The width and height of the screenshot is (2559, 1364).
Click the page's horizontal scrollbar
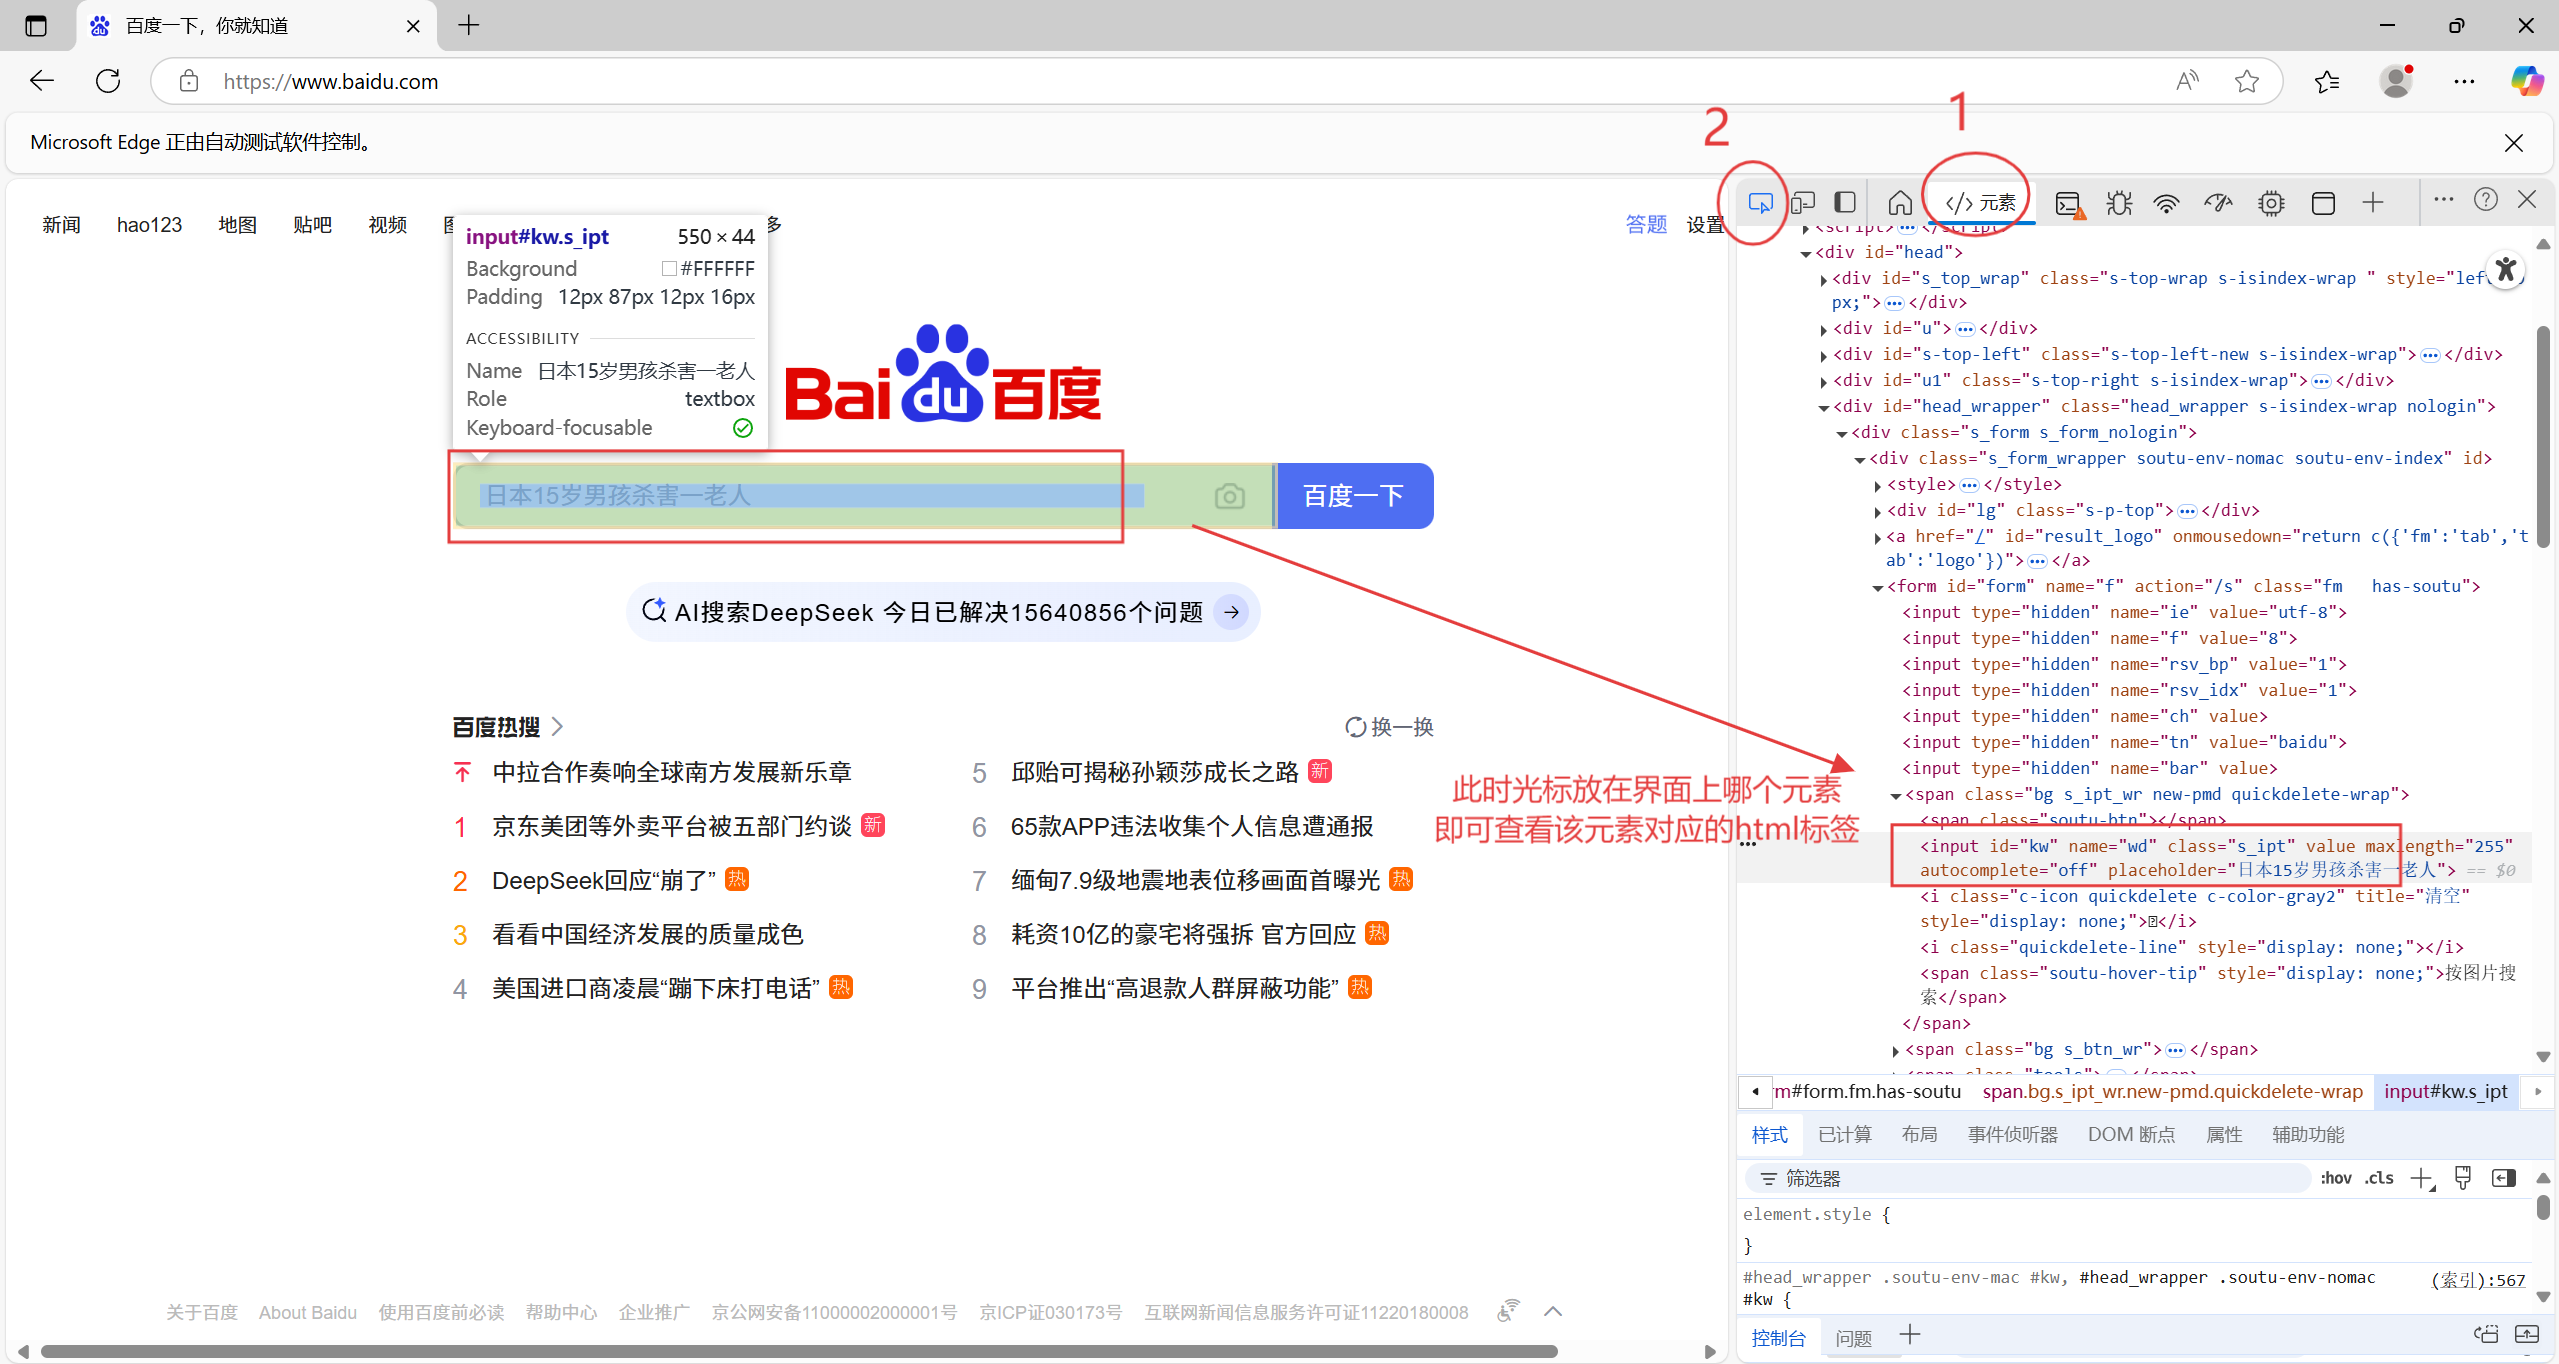tap(798, 1351)
